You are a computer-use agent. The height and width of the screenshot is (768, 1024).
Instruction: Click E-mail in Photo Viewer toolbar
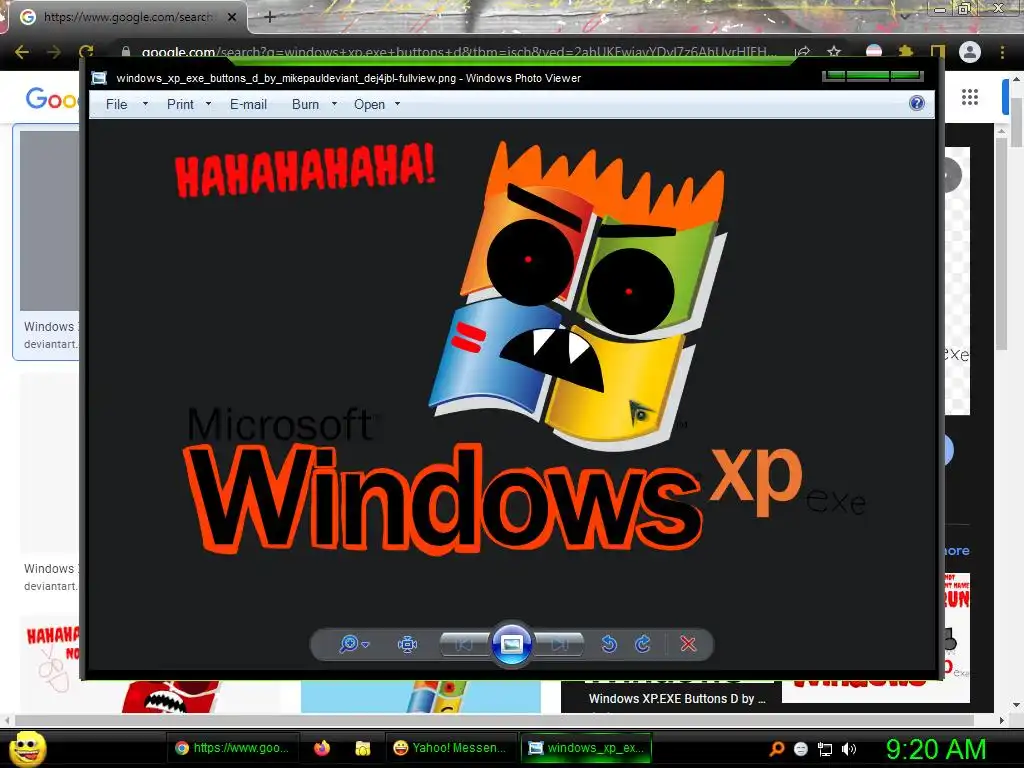coord(248,104)
